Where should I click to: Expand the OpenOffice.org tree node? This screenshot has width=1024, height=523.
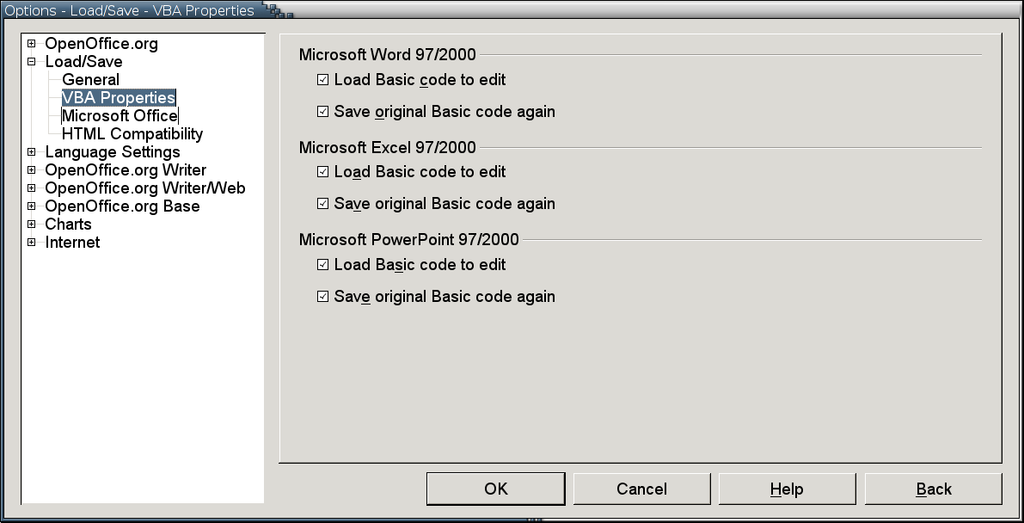pyautogui.click(x=32, y=44)
